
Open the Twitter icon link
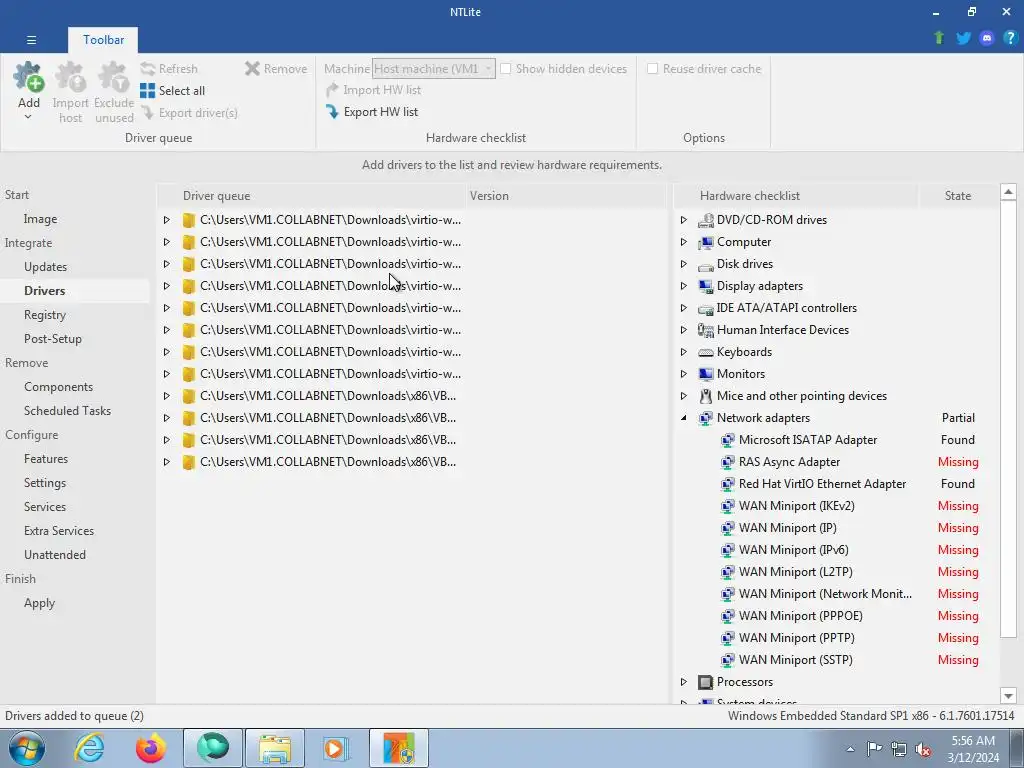(963, 38)
